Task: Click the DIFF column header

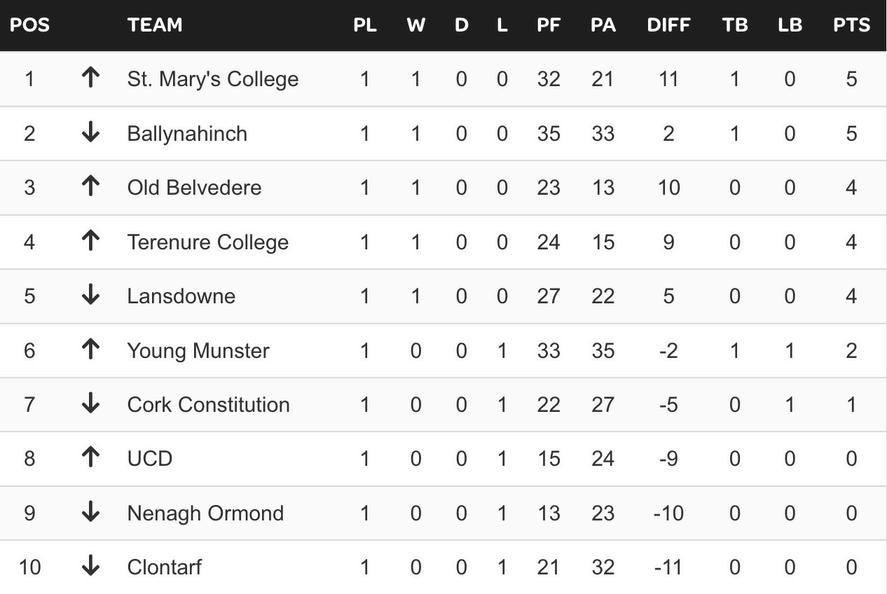Action: (x=668, y=25)
